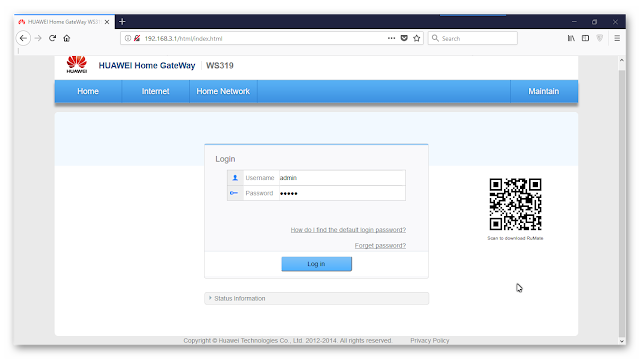
Task: Open the site information icon in address bar
Action: [128, 38]
